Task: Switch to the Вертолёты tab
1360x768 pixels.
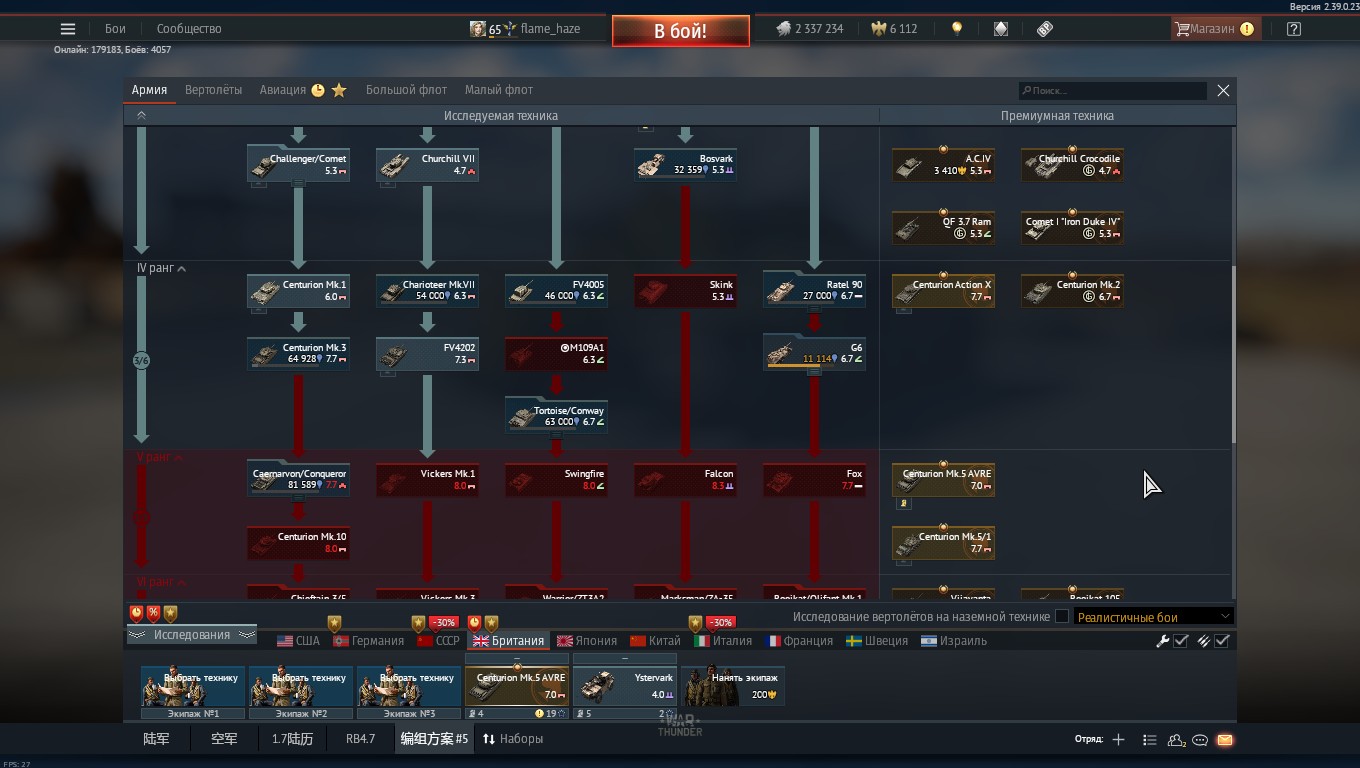Action: coord(214,90)
